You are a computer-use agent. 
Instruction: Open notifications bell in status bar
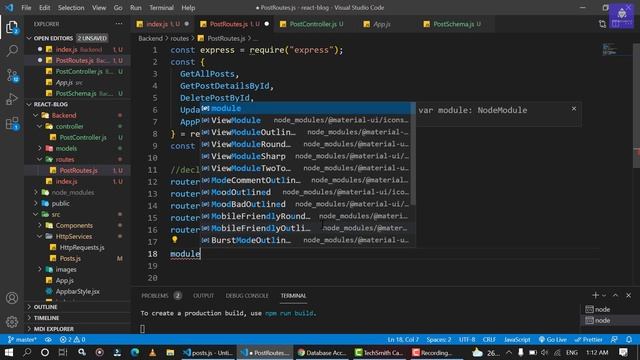click(629, 340)
